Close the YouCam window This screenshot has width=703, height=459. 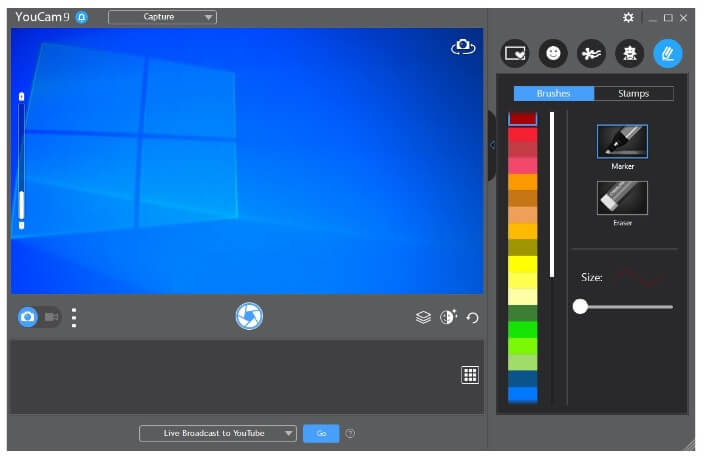[x=683, y=18]
